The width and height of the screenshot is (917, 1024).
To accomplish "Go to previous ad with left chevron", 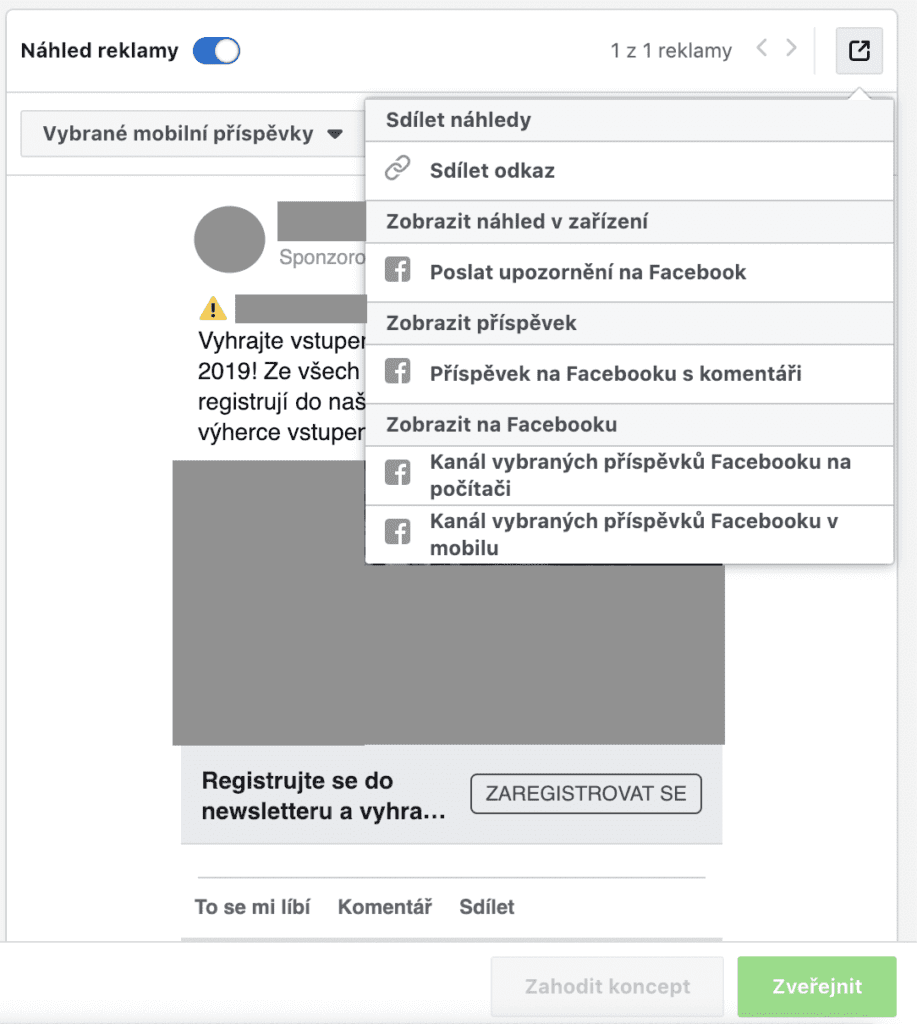I will pos(762,48).
